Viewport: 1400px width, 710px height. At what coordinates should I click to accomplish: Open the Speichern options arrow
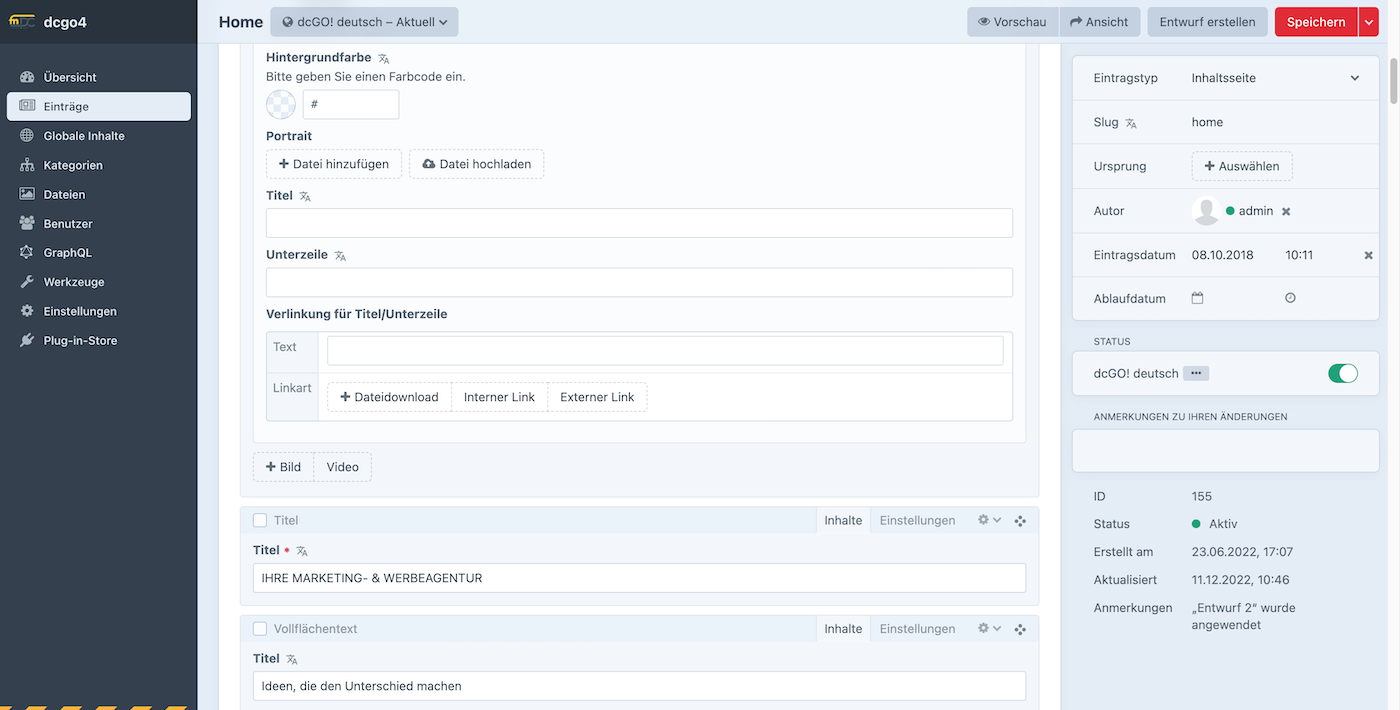click(x=1369, y=22)
